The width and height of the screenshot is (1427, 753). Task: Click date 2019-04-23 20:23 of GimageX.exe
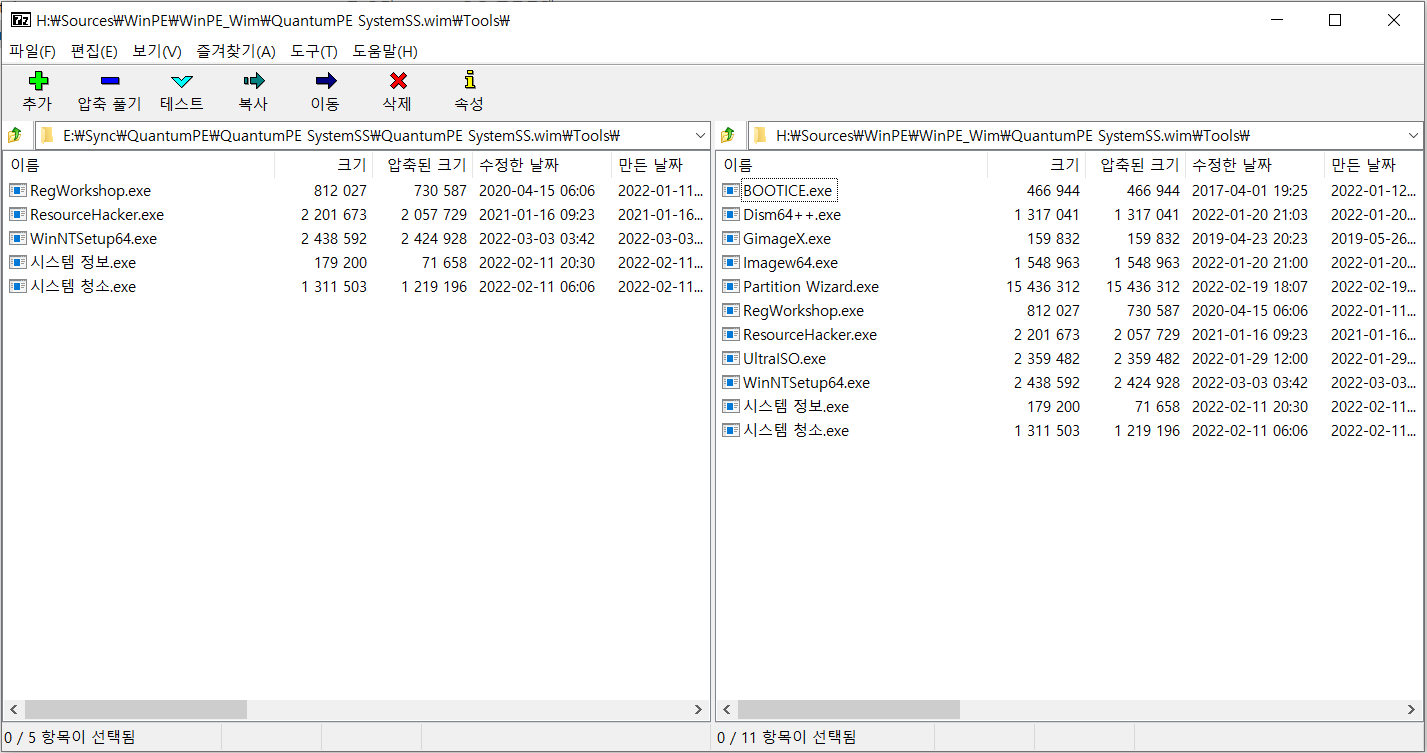[x=1250, y=238]
